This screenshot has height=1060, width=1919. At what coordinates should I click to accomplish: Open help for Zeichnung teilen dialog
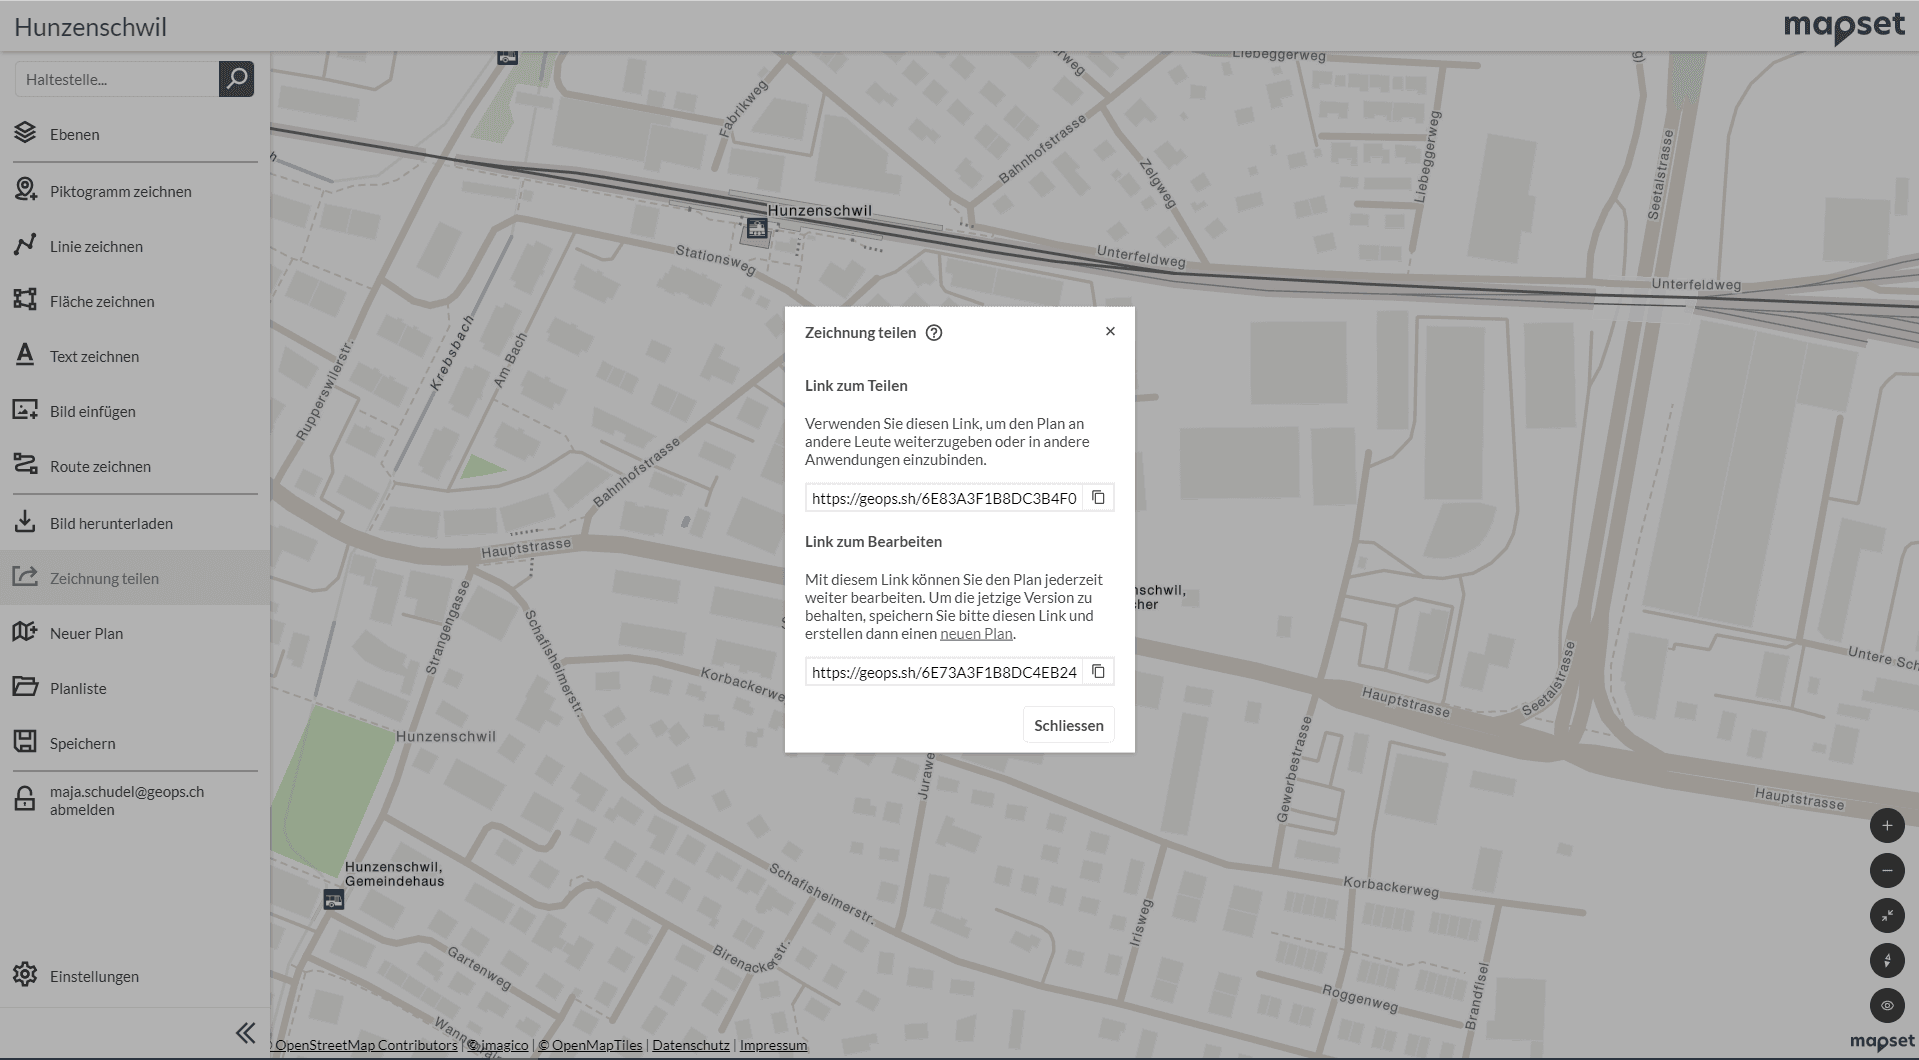pos(934,333)
